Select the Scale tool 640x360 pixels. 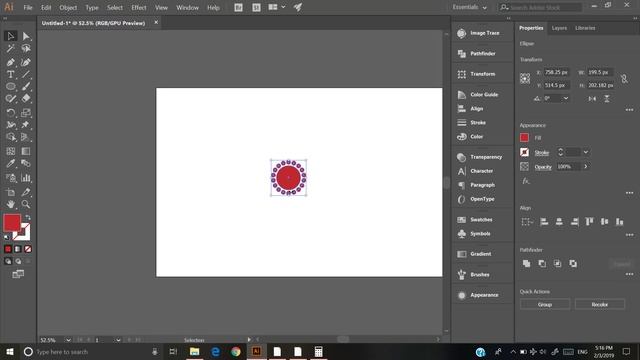pyautogui.click(x=26, y=113)
